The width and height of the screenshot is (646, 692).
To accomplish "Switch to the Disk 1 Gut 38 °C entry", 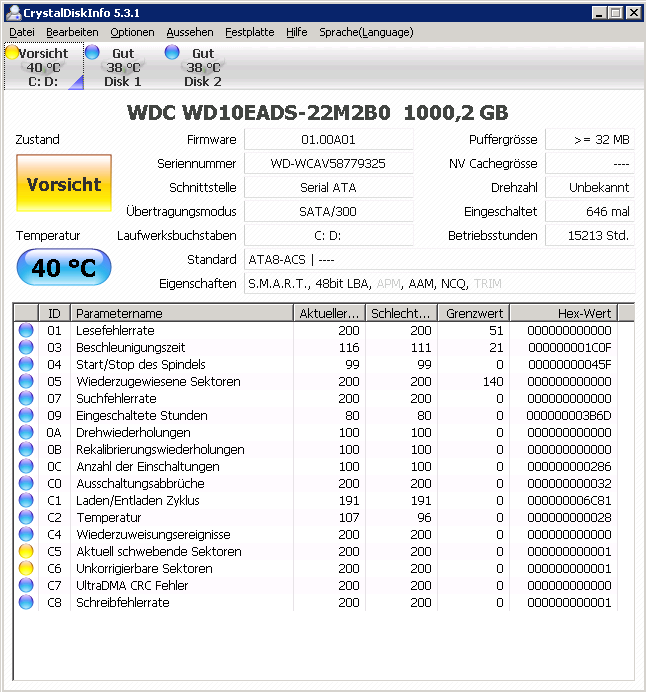I will tap(123, 67).
